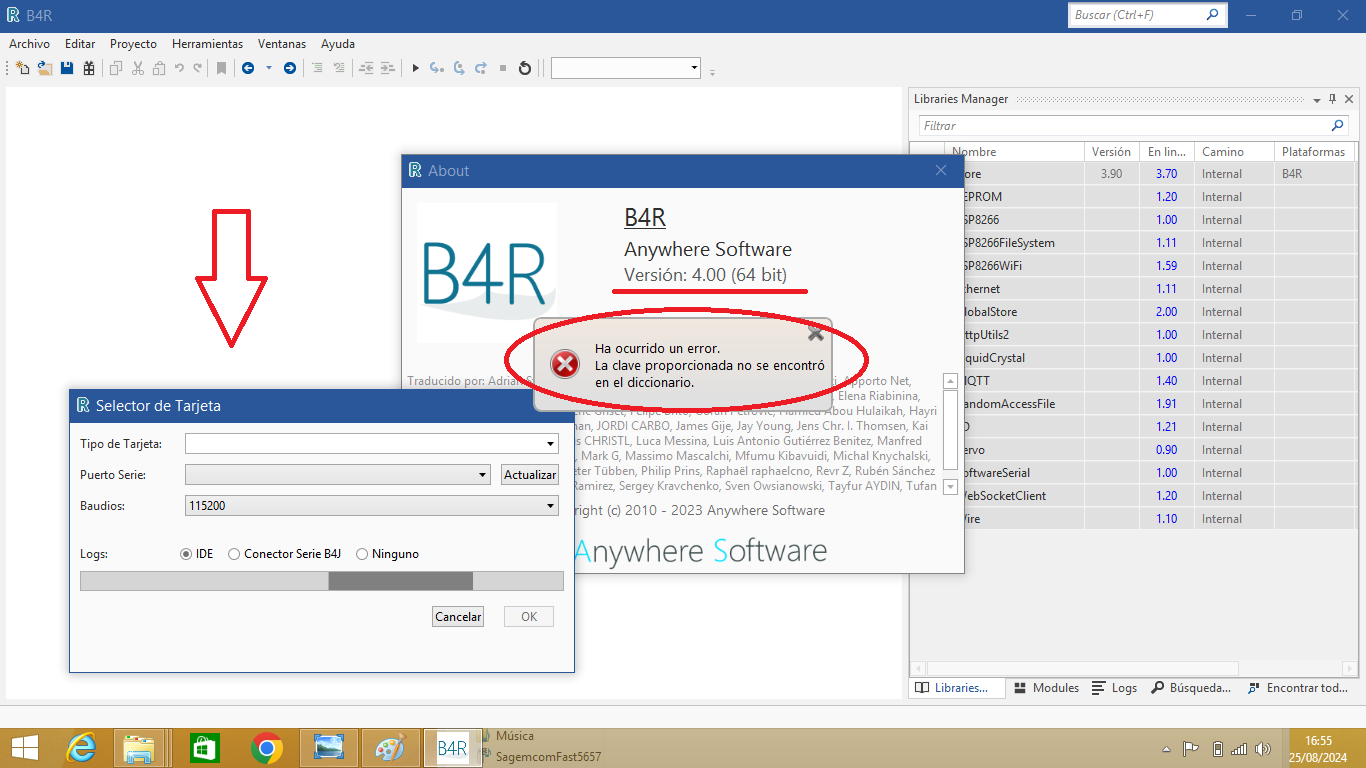Switch to the Búsqueda tab
Viewport: 1366px width, 768px height.
point(1191,688)
